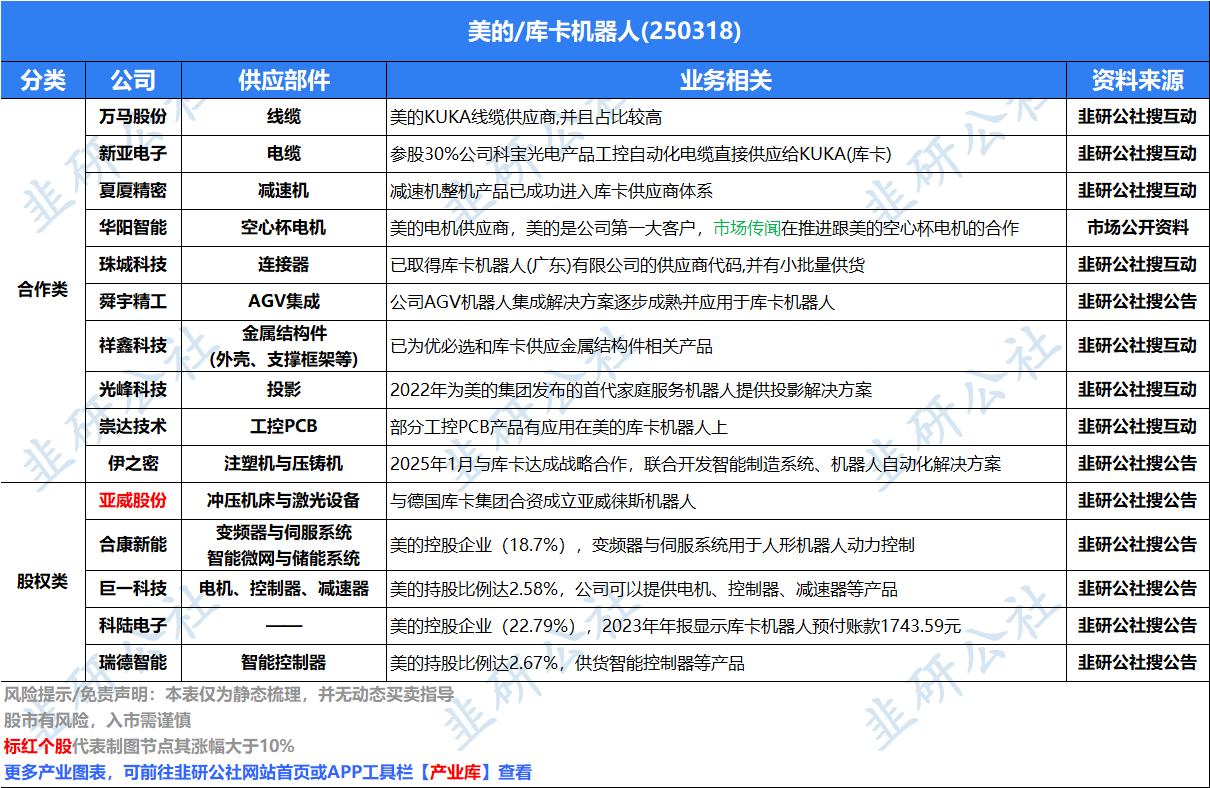Click company name 舜宇精工
The width and height of the screenshot is (1210, 788).
(133, 301)
